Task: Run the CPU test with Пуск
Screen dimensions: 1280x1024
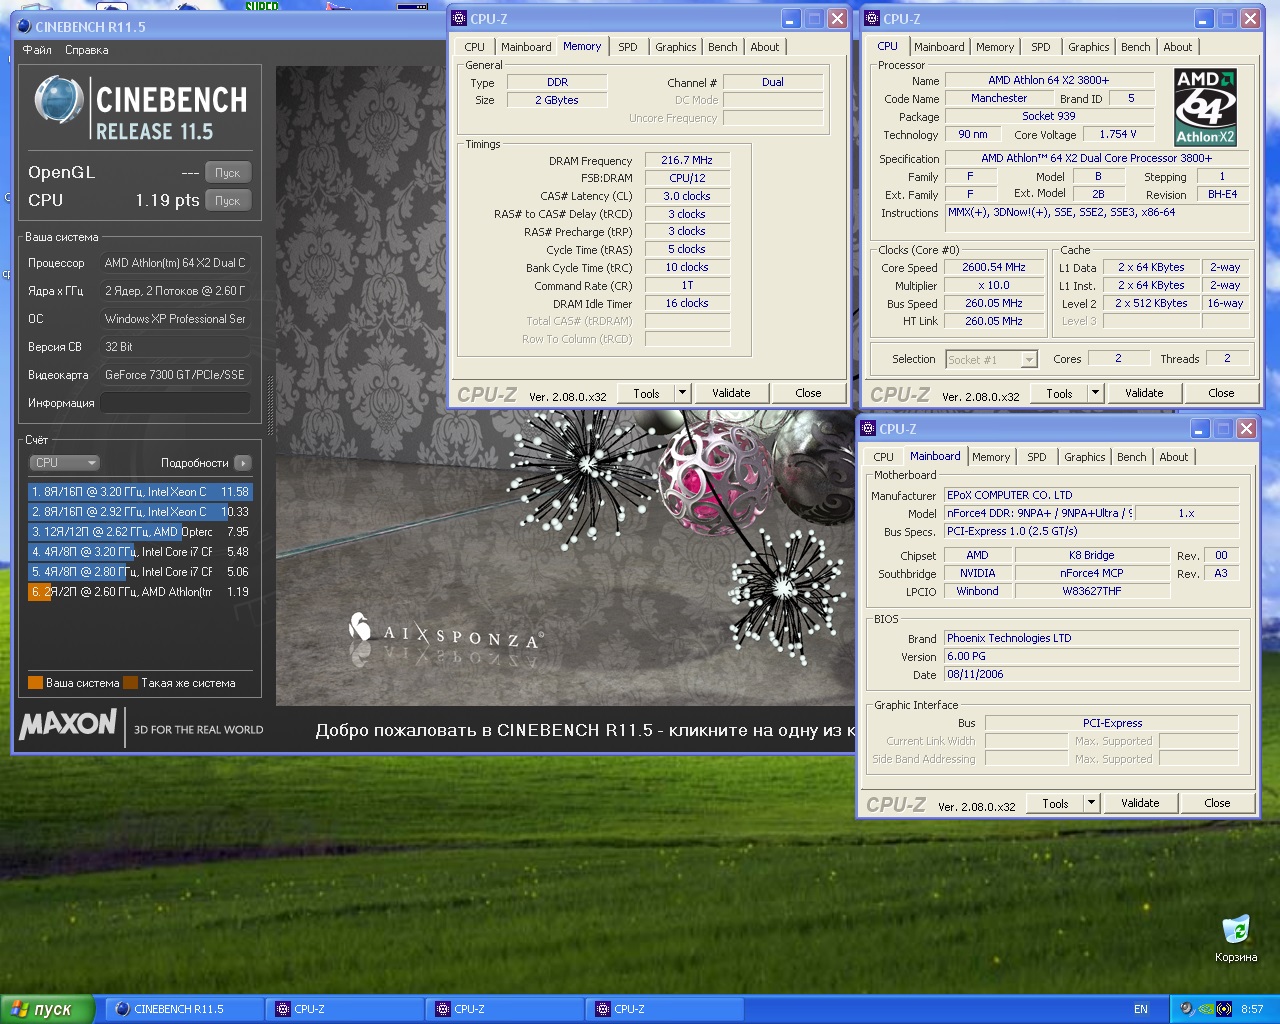Action: (x=227, y=201)
